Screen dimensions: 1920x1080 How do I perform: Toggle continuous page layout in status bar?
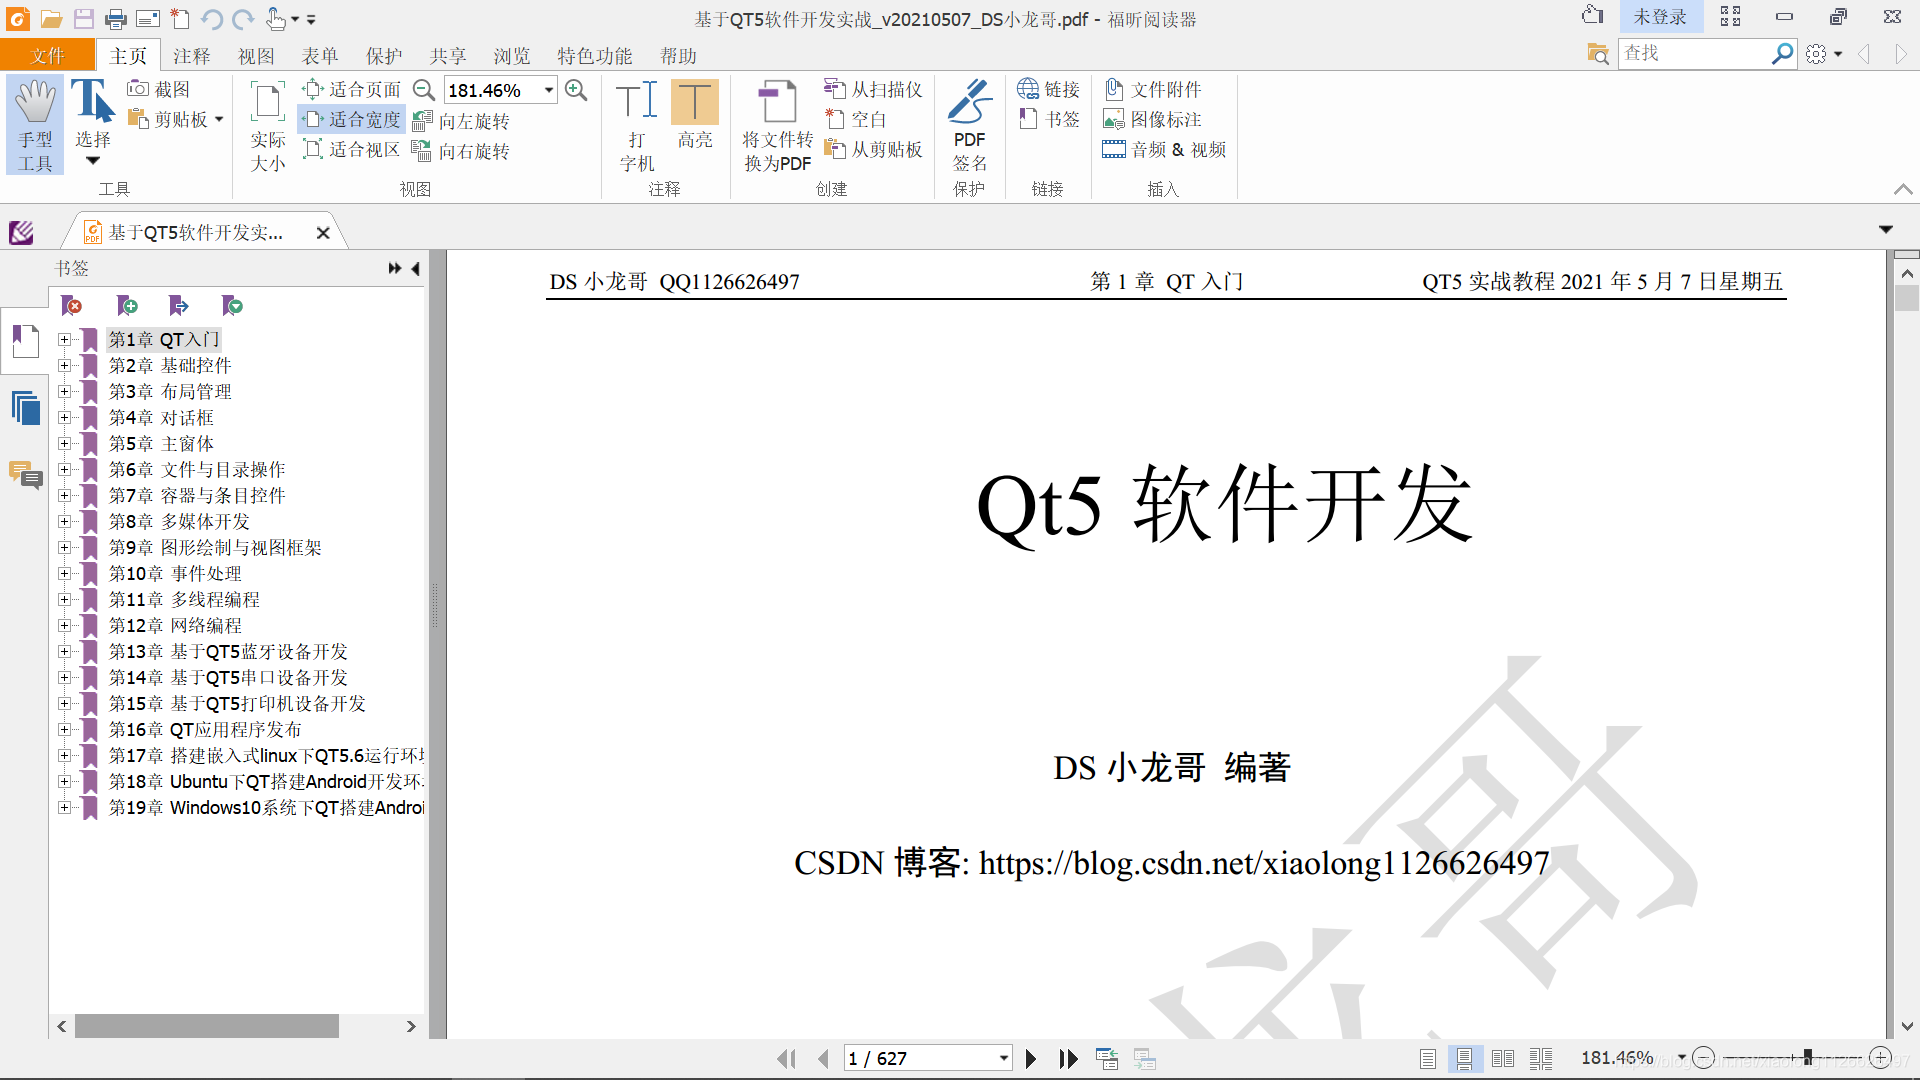click(x=1464, y=1058)
